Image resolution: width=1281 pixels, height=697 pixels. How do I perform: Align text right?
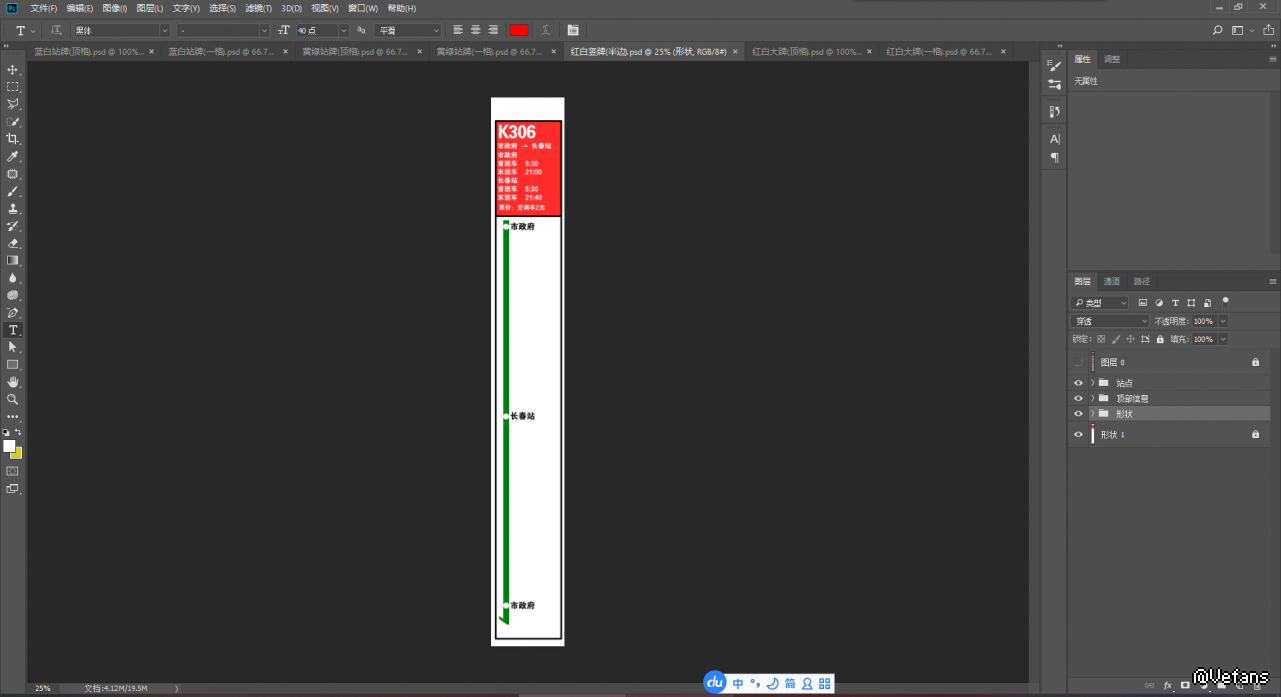click(x=493, y=31)
